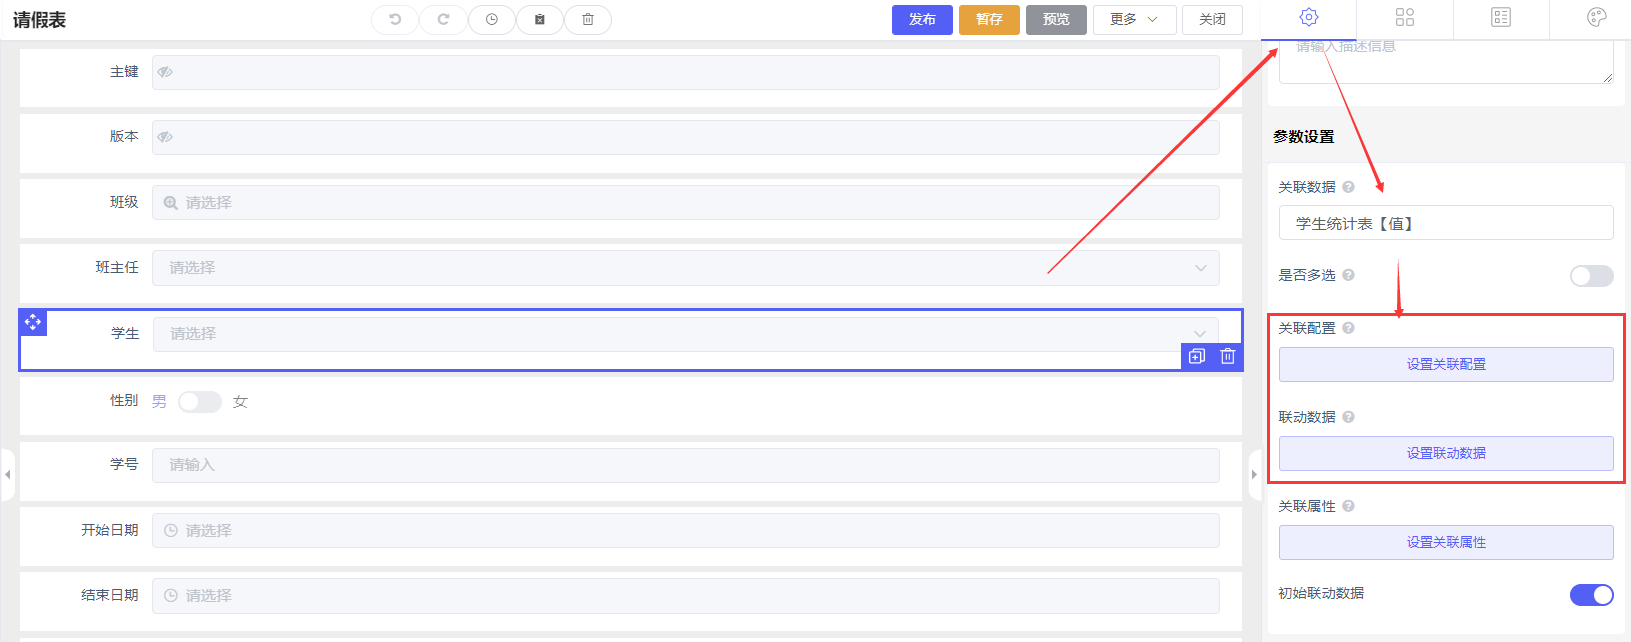The height and width of the screenshot is (642, 1631).
Task: Open the history clock icon
Action: coord(491,19)
